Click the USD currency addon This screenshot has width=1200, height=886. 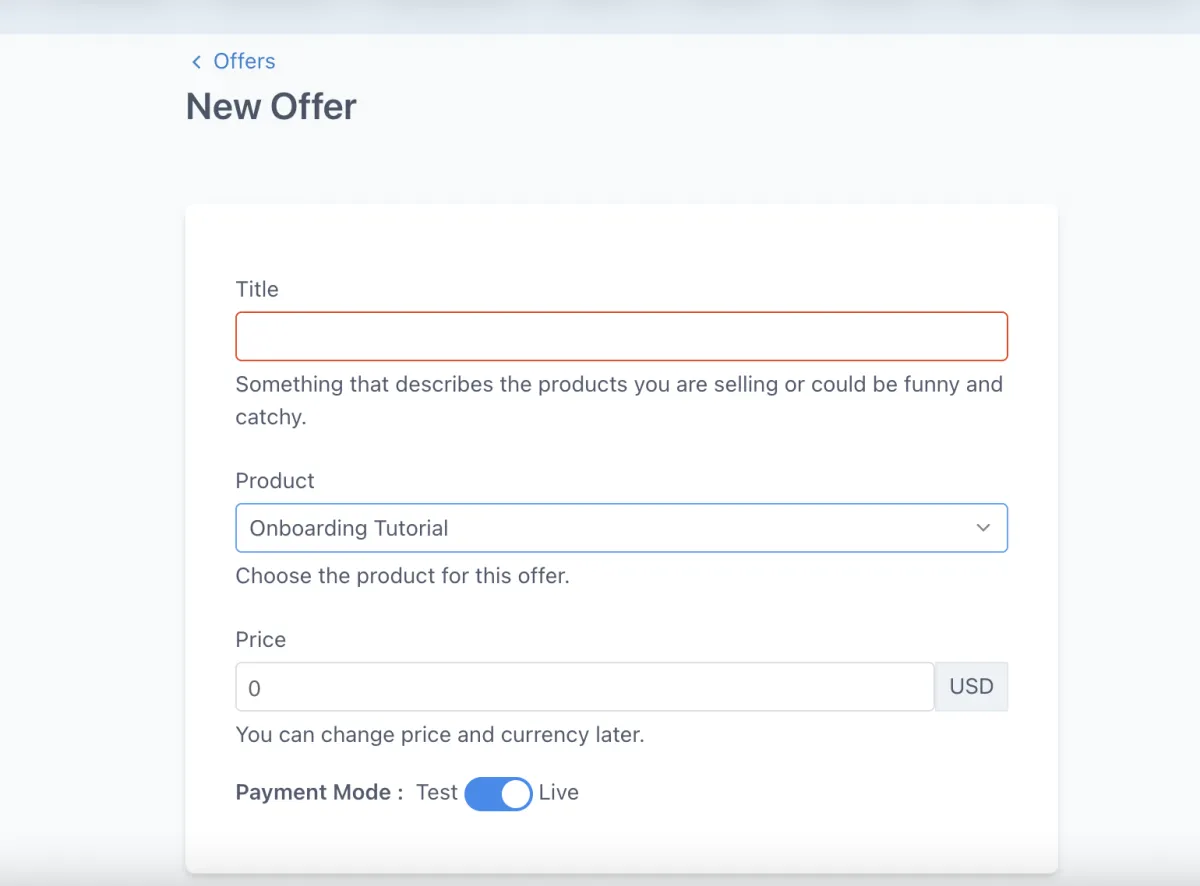click(x=971, y=687)
